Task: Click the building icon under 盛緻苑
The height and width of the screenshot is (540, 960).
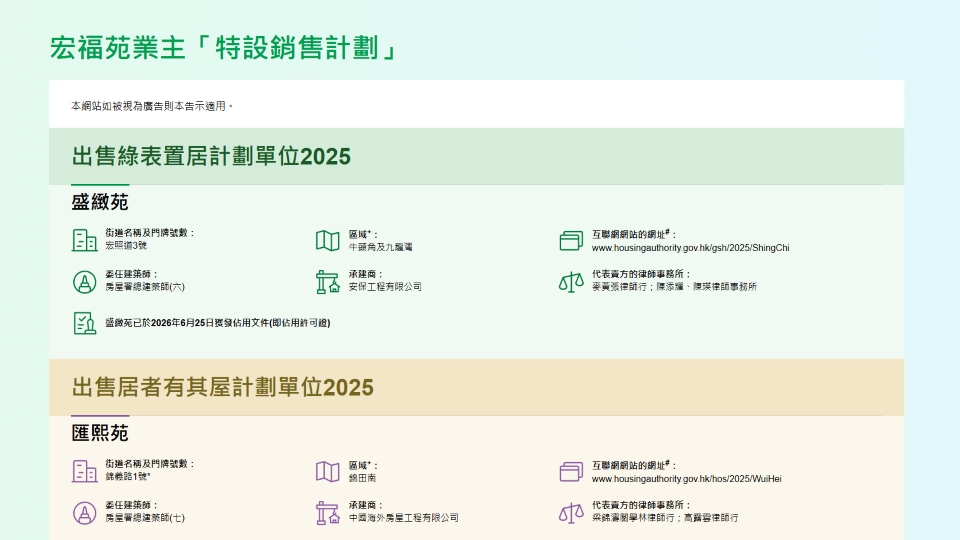Action: tap(84, 240)
